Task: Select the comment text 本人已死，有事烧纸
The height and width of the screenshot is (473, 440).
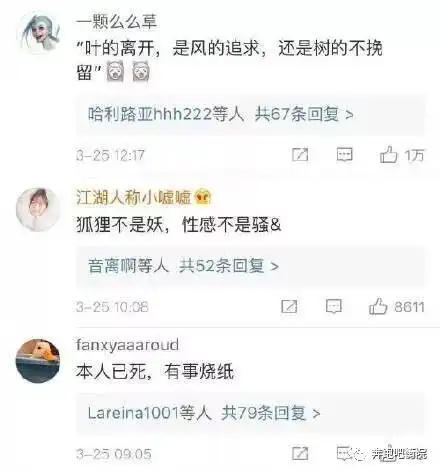Action: click(155, 372)
